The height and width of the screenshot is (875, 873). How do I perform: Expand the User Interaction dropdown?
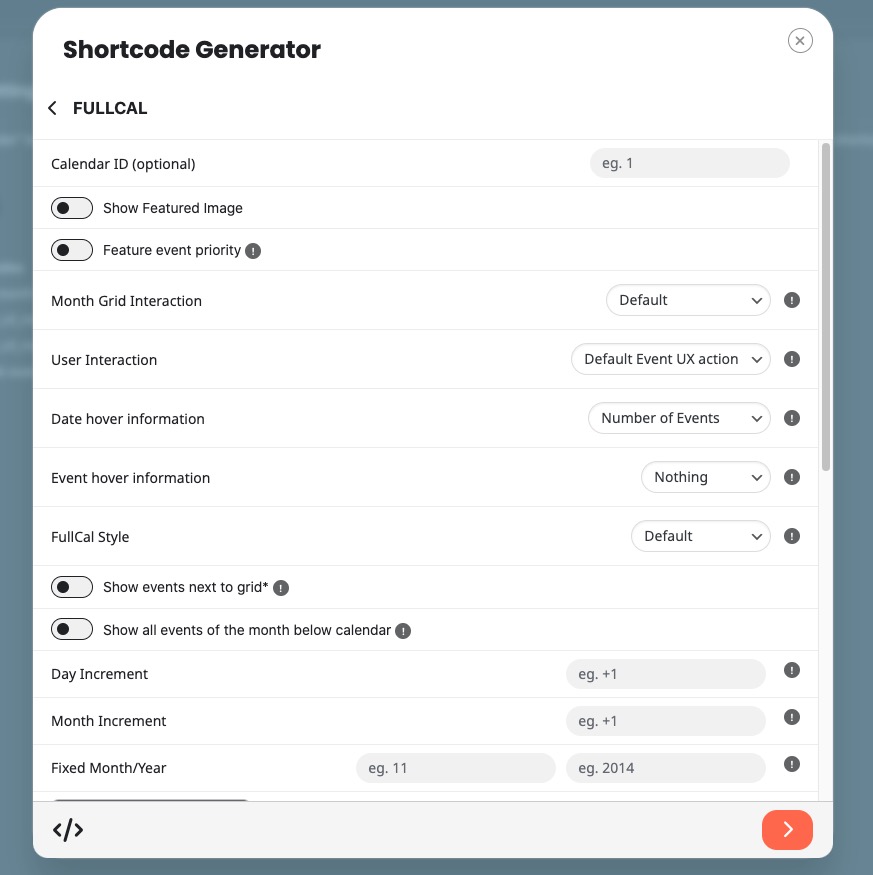coord(671,359)
